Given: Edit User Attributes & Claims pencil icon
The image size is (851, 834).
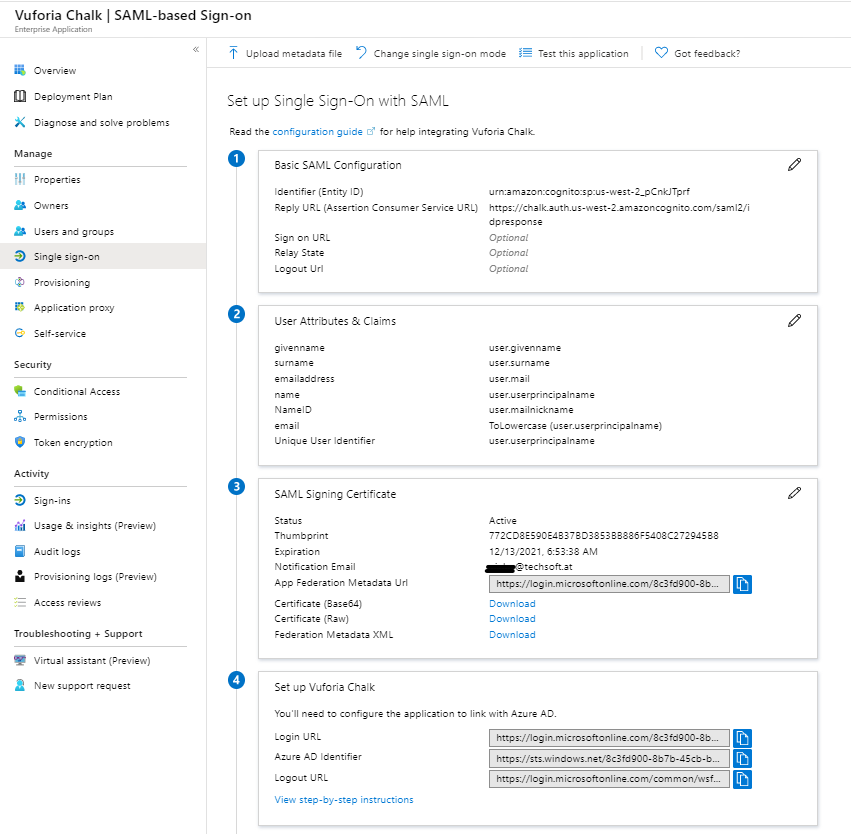Looking at the screenshot, I should [x=795, y=321].
